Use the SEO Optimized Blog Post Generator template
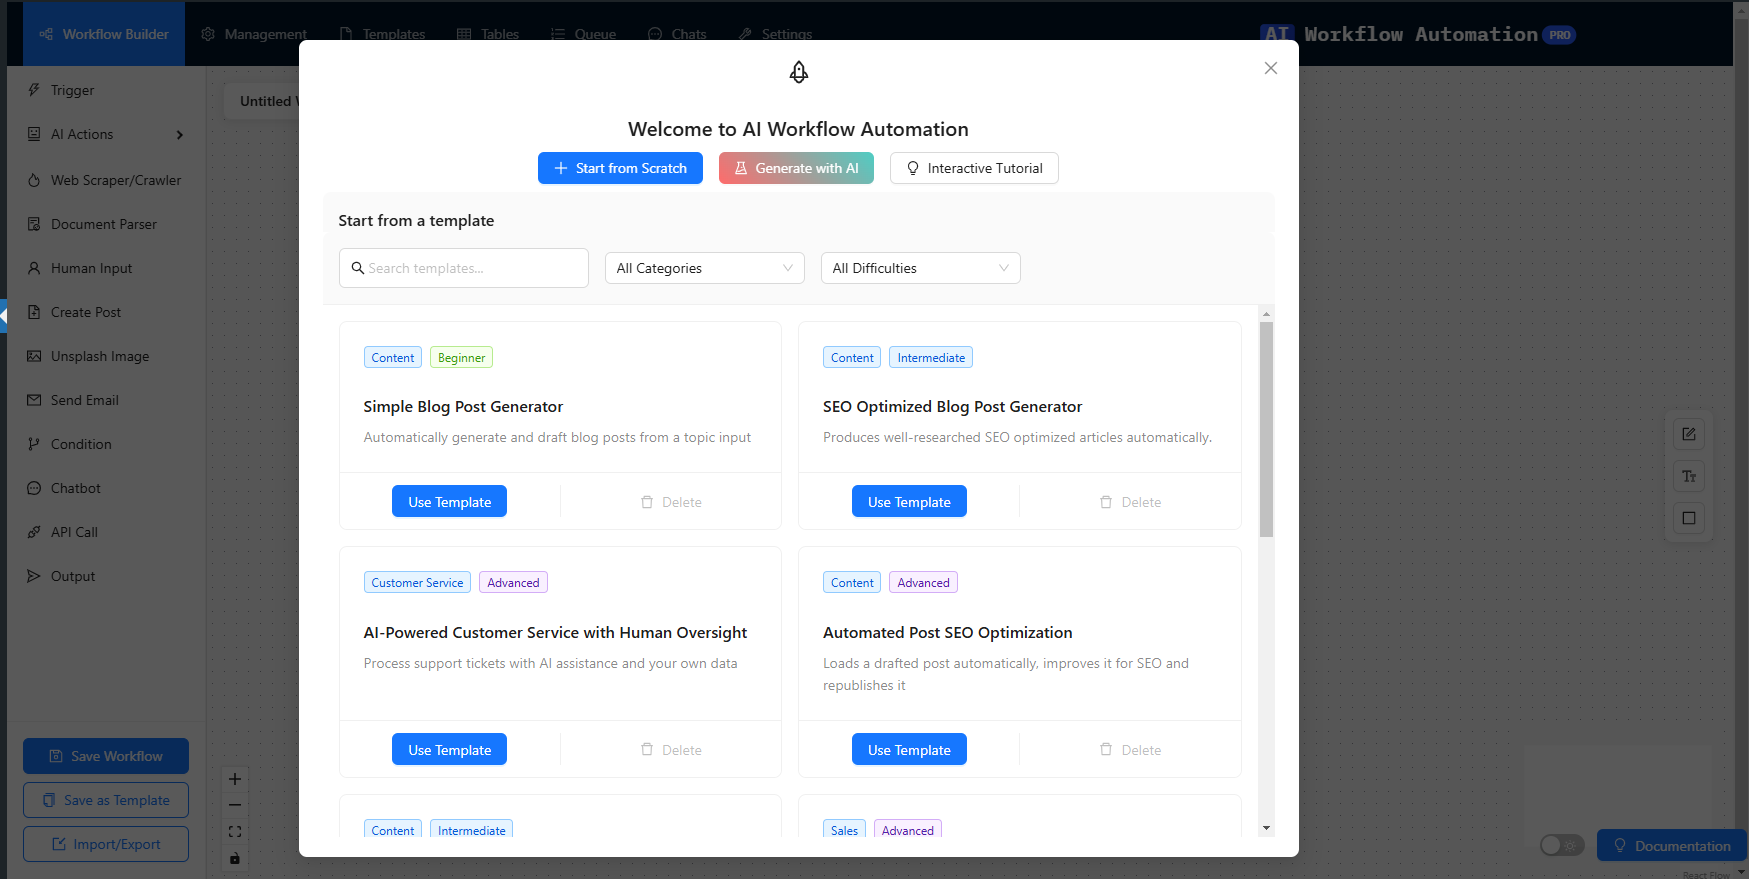 [909, 501]
